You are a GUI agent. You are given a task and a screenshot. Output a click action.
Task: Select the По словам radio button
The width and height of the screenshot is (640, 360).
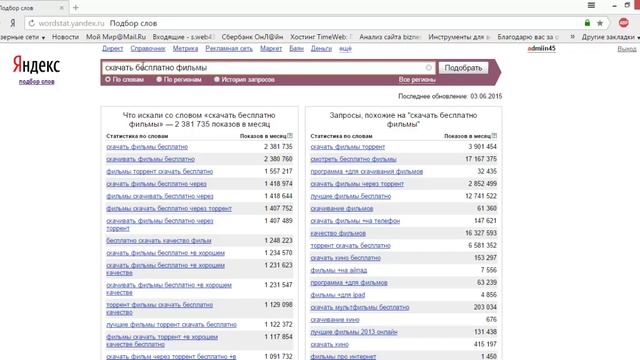108,80
